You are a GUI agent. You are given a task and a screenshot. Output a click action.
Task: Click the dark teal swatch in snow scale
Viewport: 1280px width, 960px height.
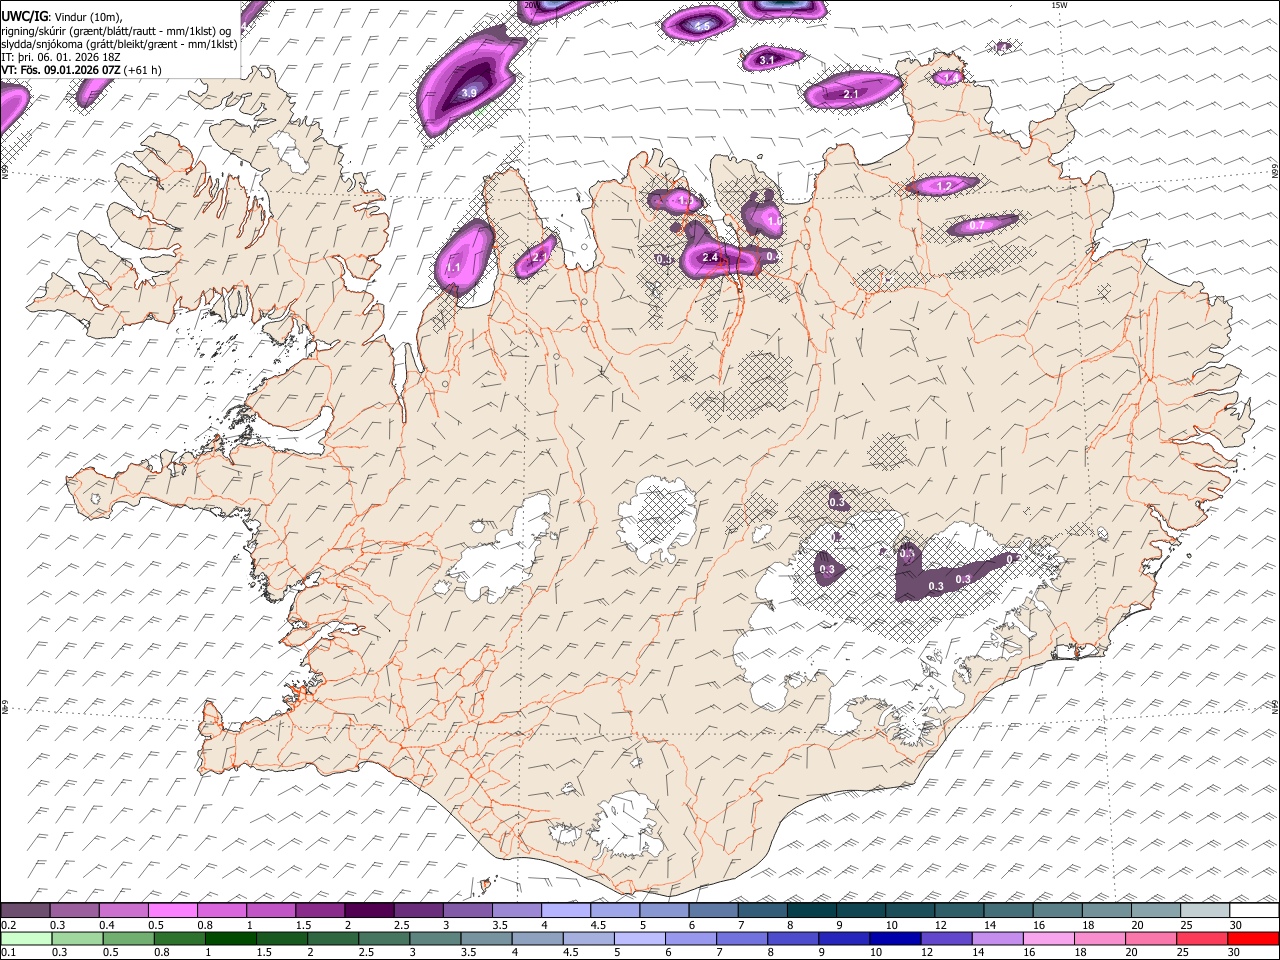(x=812, y=910)
